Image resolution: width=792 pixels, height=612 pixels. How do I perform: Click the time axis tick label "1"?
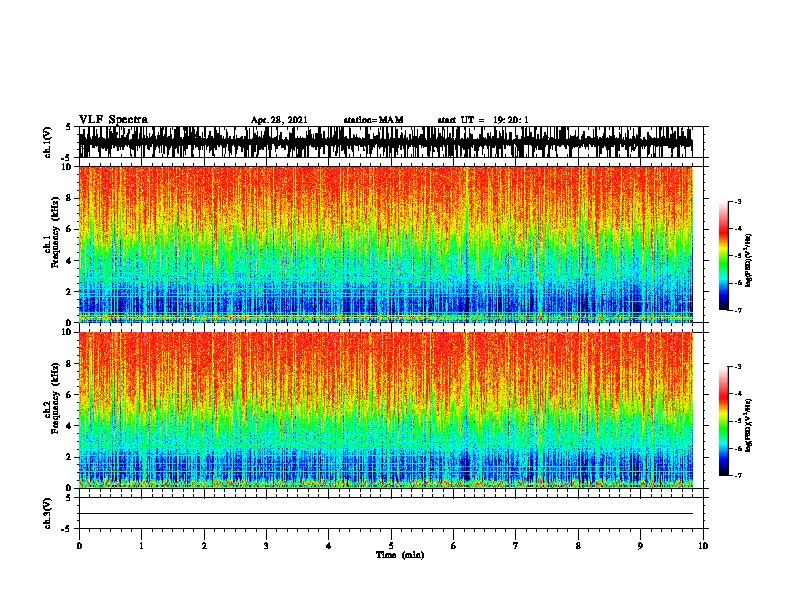pyautogui.click(x=141, y=546)
